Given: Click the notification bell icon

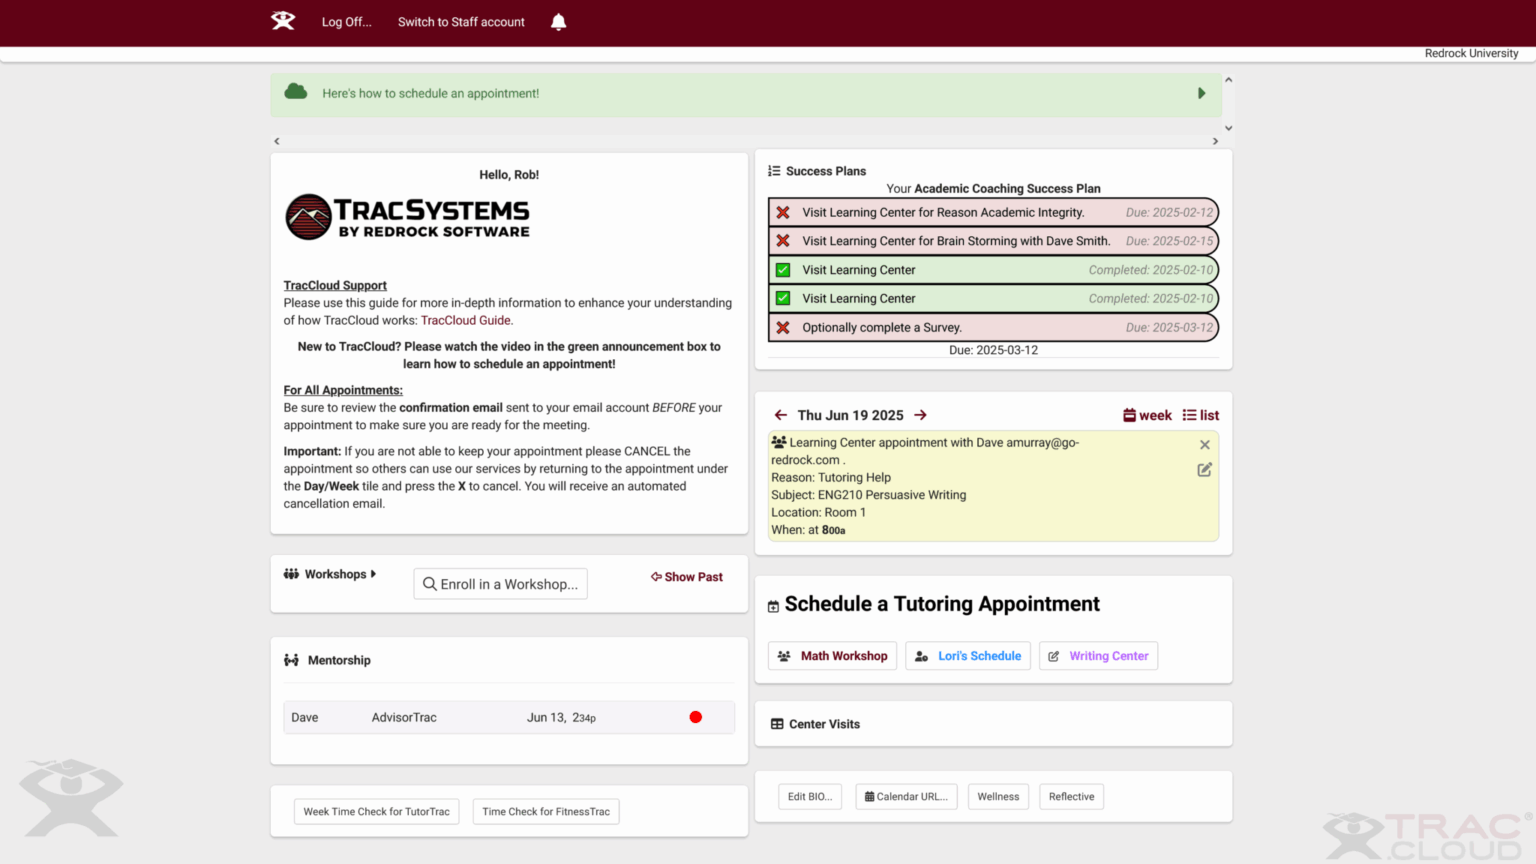Looking at the screenshot, I should tap(558, 21).
